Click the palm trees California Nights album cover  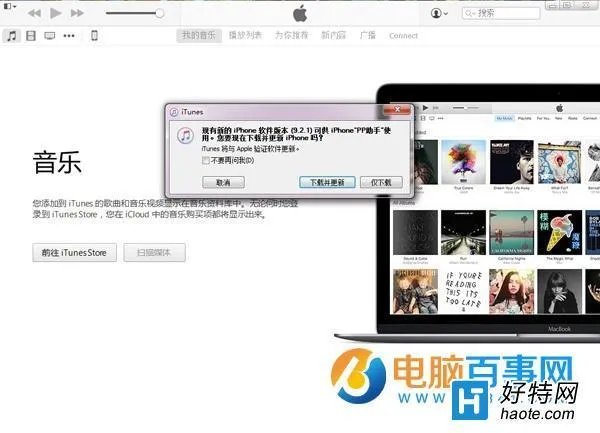tap(512, 232)
